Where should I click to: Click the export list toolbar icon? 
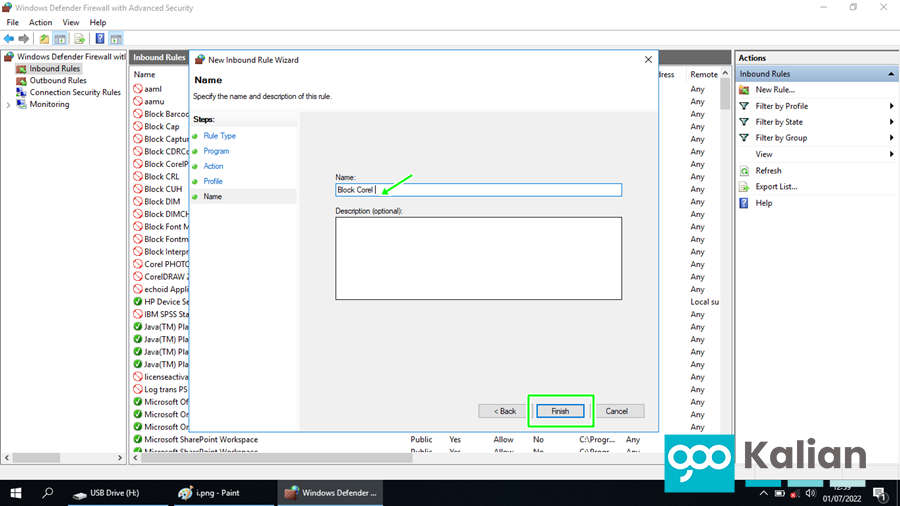80,39
